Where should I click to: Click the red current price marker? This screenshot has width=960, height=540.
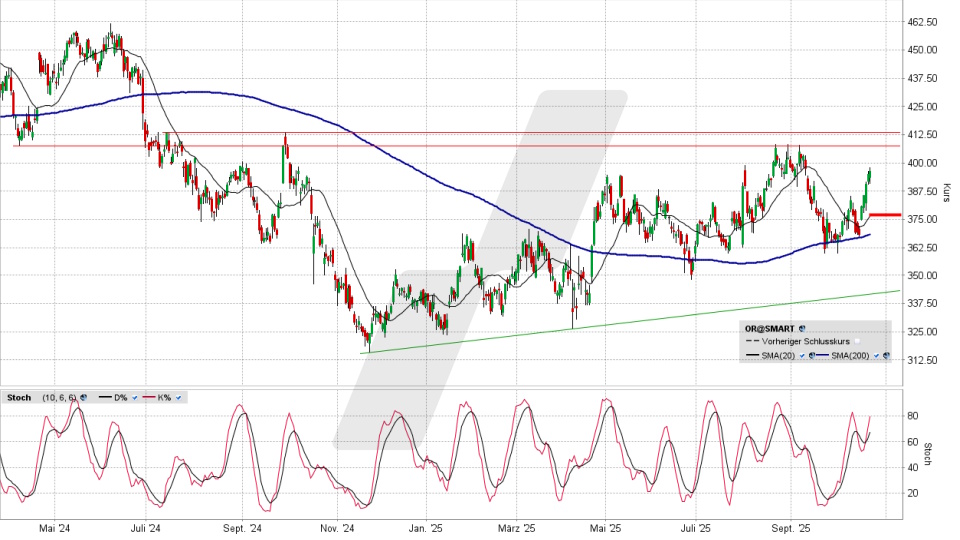tap(885, 215)
